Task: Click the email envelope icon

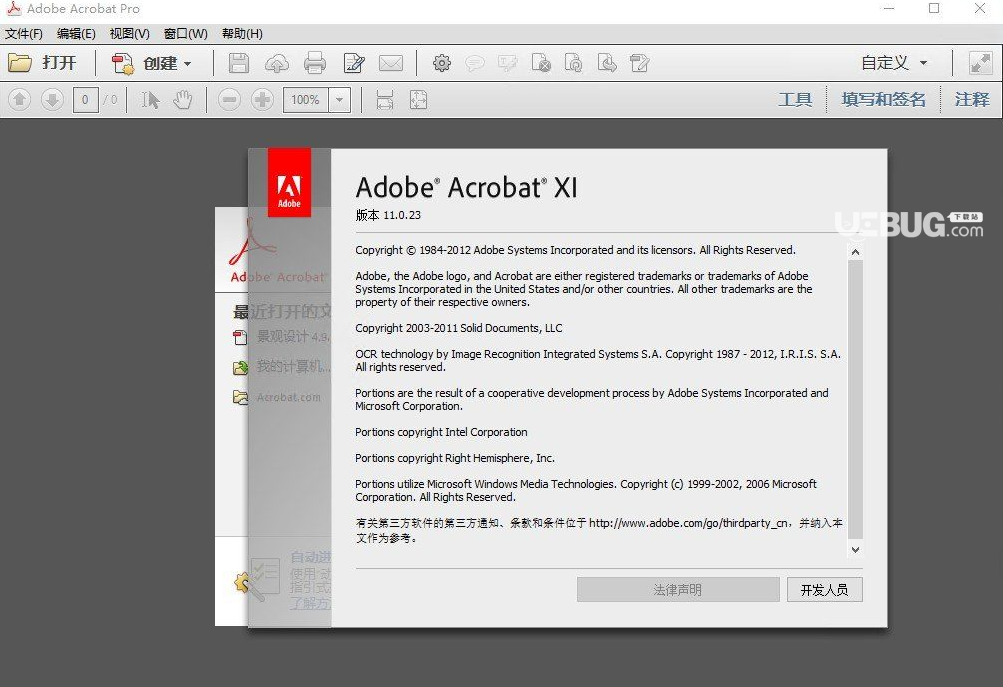Action: click(x=391, y=63)
